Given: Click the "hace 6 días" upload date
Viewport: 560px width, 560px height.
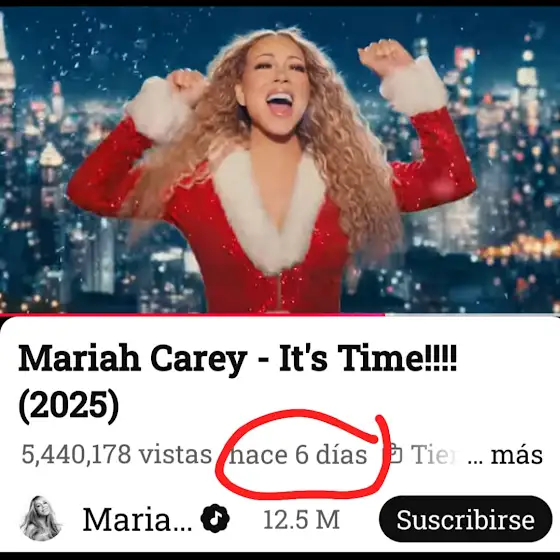Looking at the screenshot, I should click(x=298, y=455).
